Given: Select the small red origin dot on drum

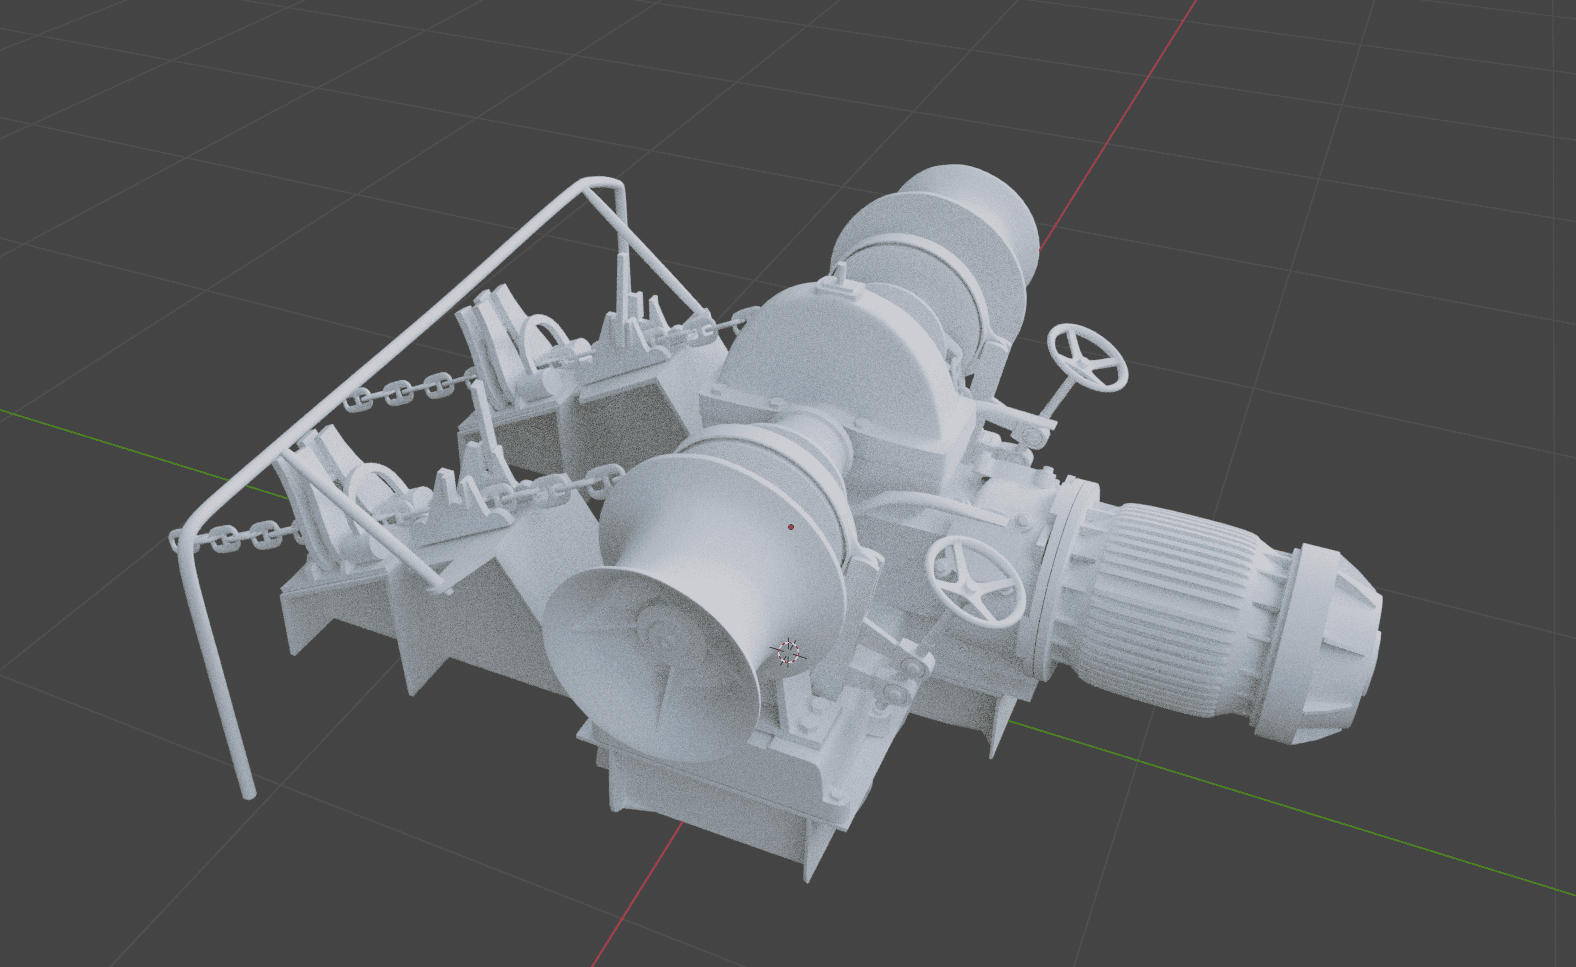Looking at the screenshot, I should 791,527.
